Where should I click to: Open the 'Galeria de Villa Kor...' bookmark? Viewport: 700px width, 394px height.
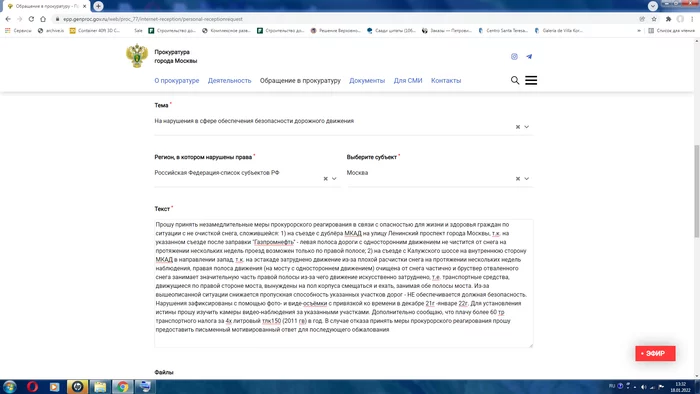558,31
